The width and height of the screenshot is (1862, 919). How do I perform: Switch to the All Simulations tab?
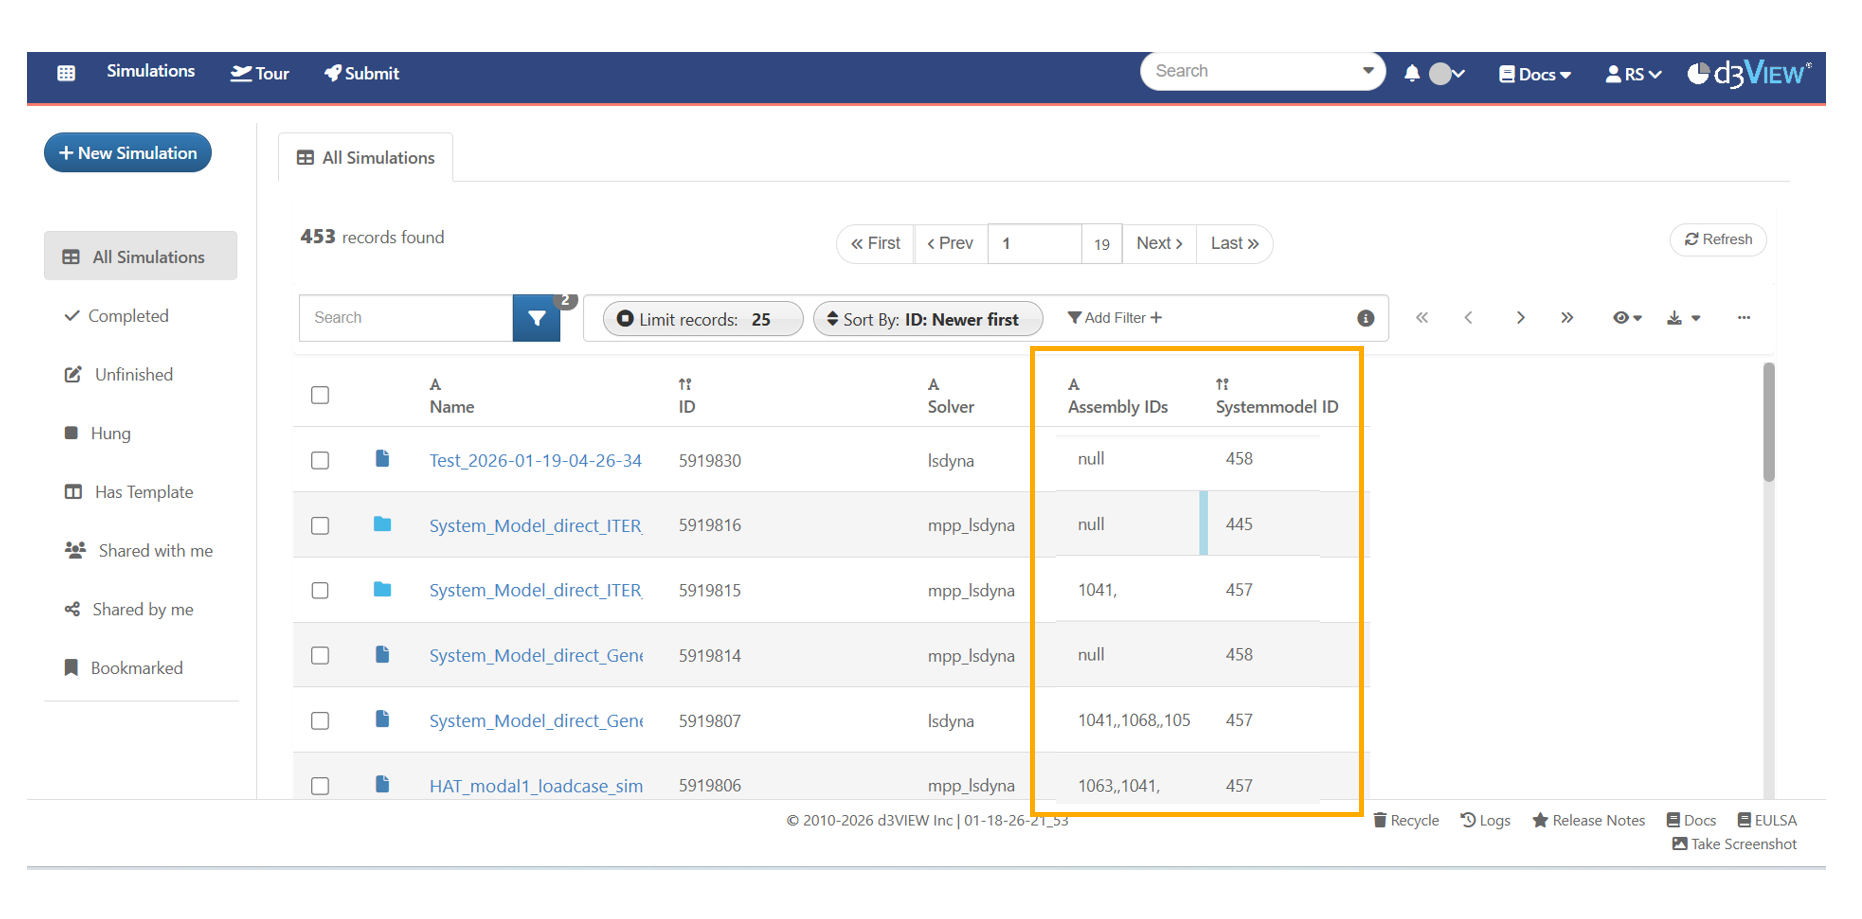click(x=366, y=158)
